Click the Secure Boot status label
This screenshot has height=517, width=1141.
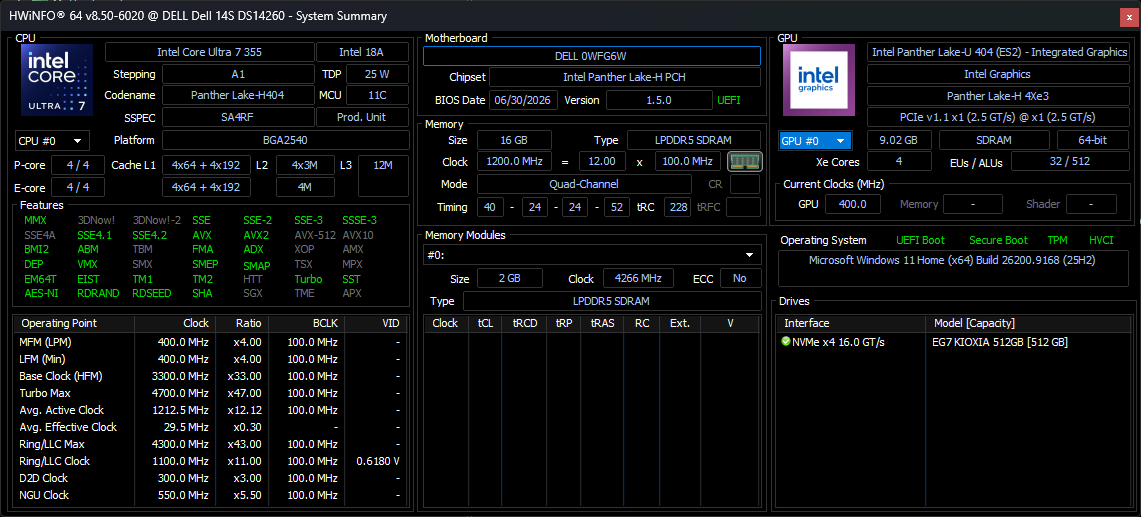click(998, 240)
